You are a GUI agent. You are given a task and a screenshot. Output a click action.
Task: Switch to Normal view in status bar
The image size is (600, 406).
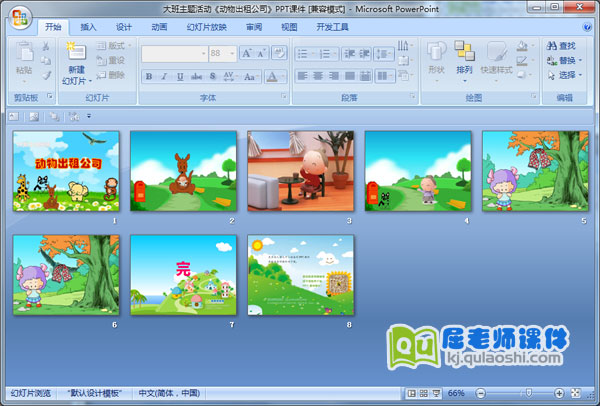click(411, 394)
